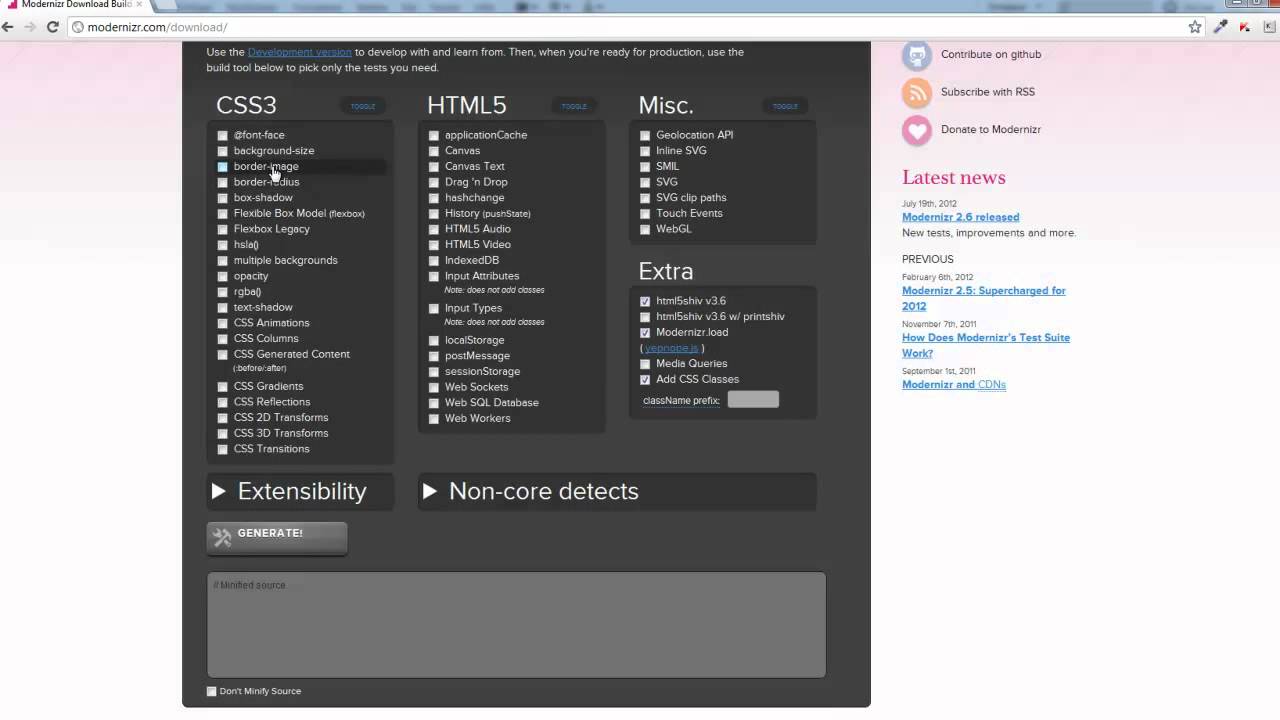1280x720 pixels.
Task: Enable HTML5 Video test
Action: (x=434, y=245)
